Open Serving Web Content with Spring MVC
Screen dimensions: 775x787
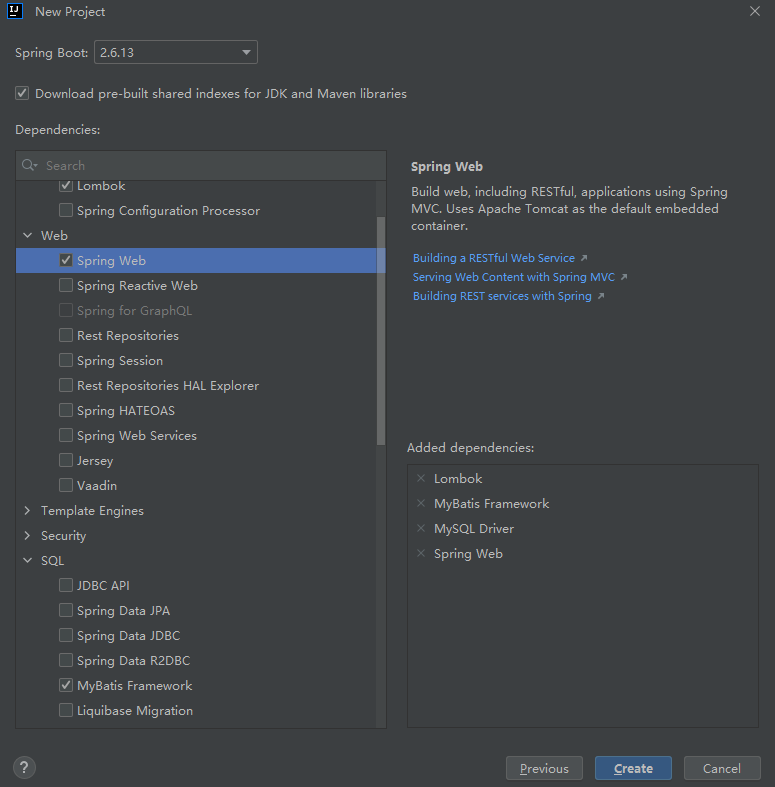(x=513, y=277)
